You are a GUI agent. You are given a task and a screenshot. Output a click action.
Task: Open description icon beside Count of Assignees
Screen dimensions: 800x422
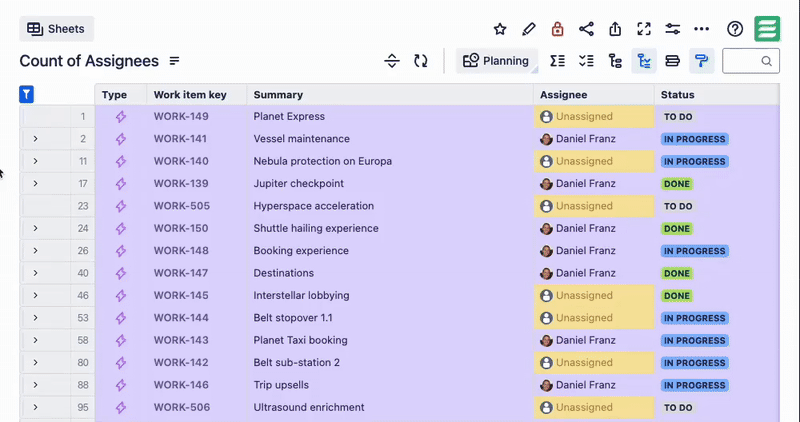(x=174, y=61)
